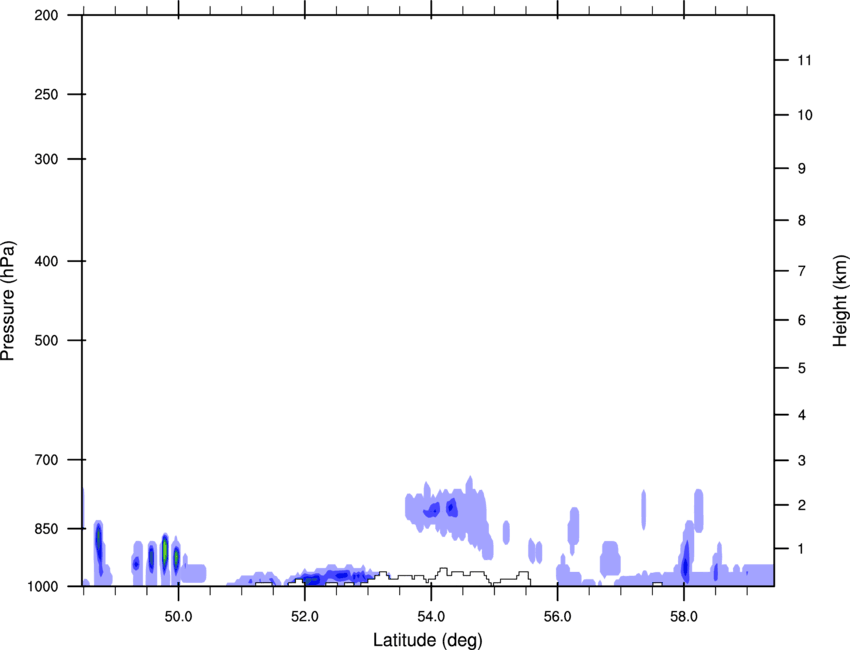This screenshot has height=650, width=850.
Task: Click the dark blue column at 58 degrees
Action: pos(685,563)
